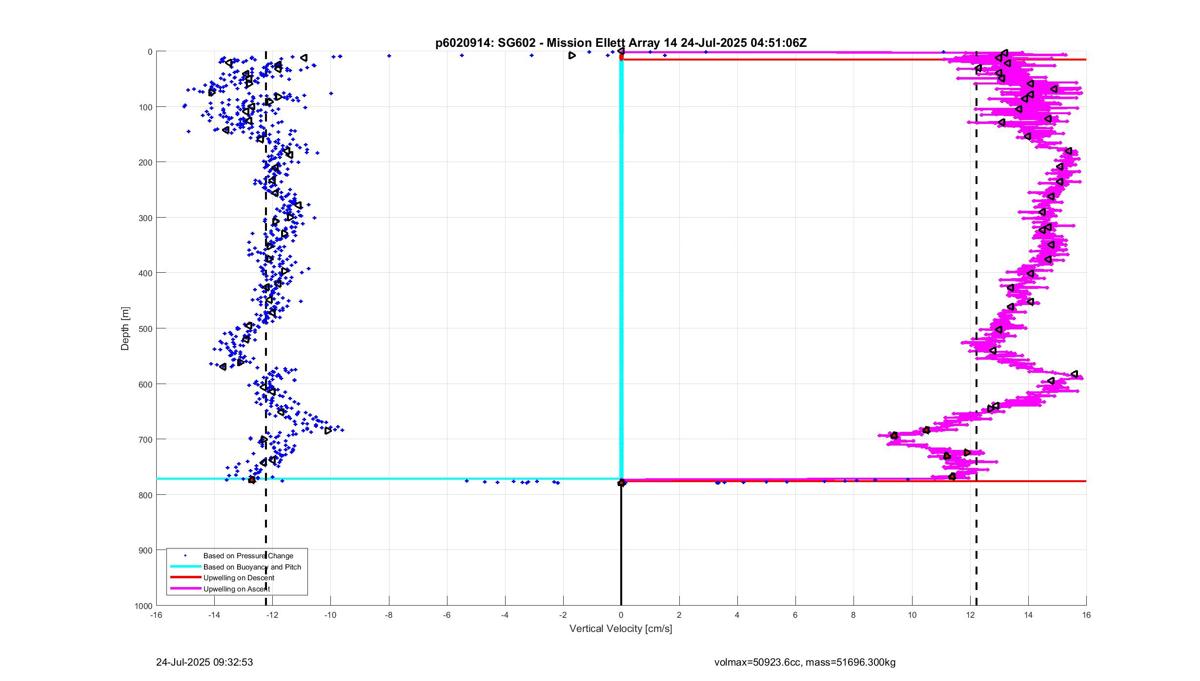Click the depth-axis tick label '100'

pyautogui.click(x=145, y=107)
